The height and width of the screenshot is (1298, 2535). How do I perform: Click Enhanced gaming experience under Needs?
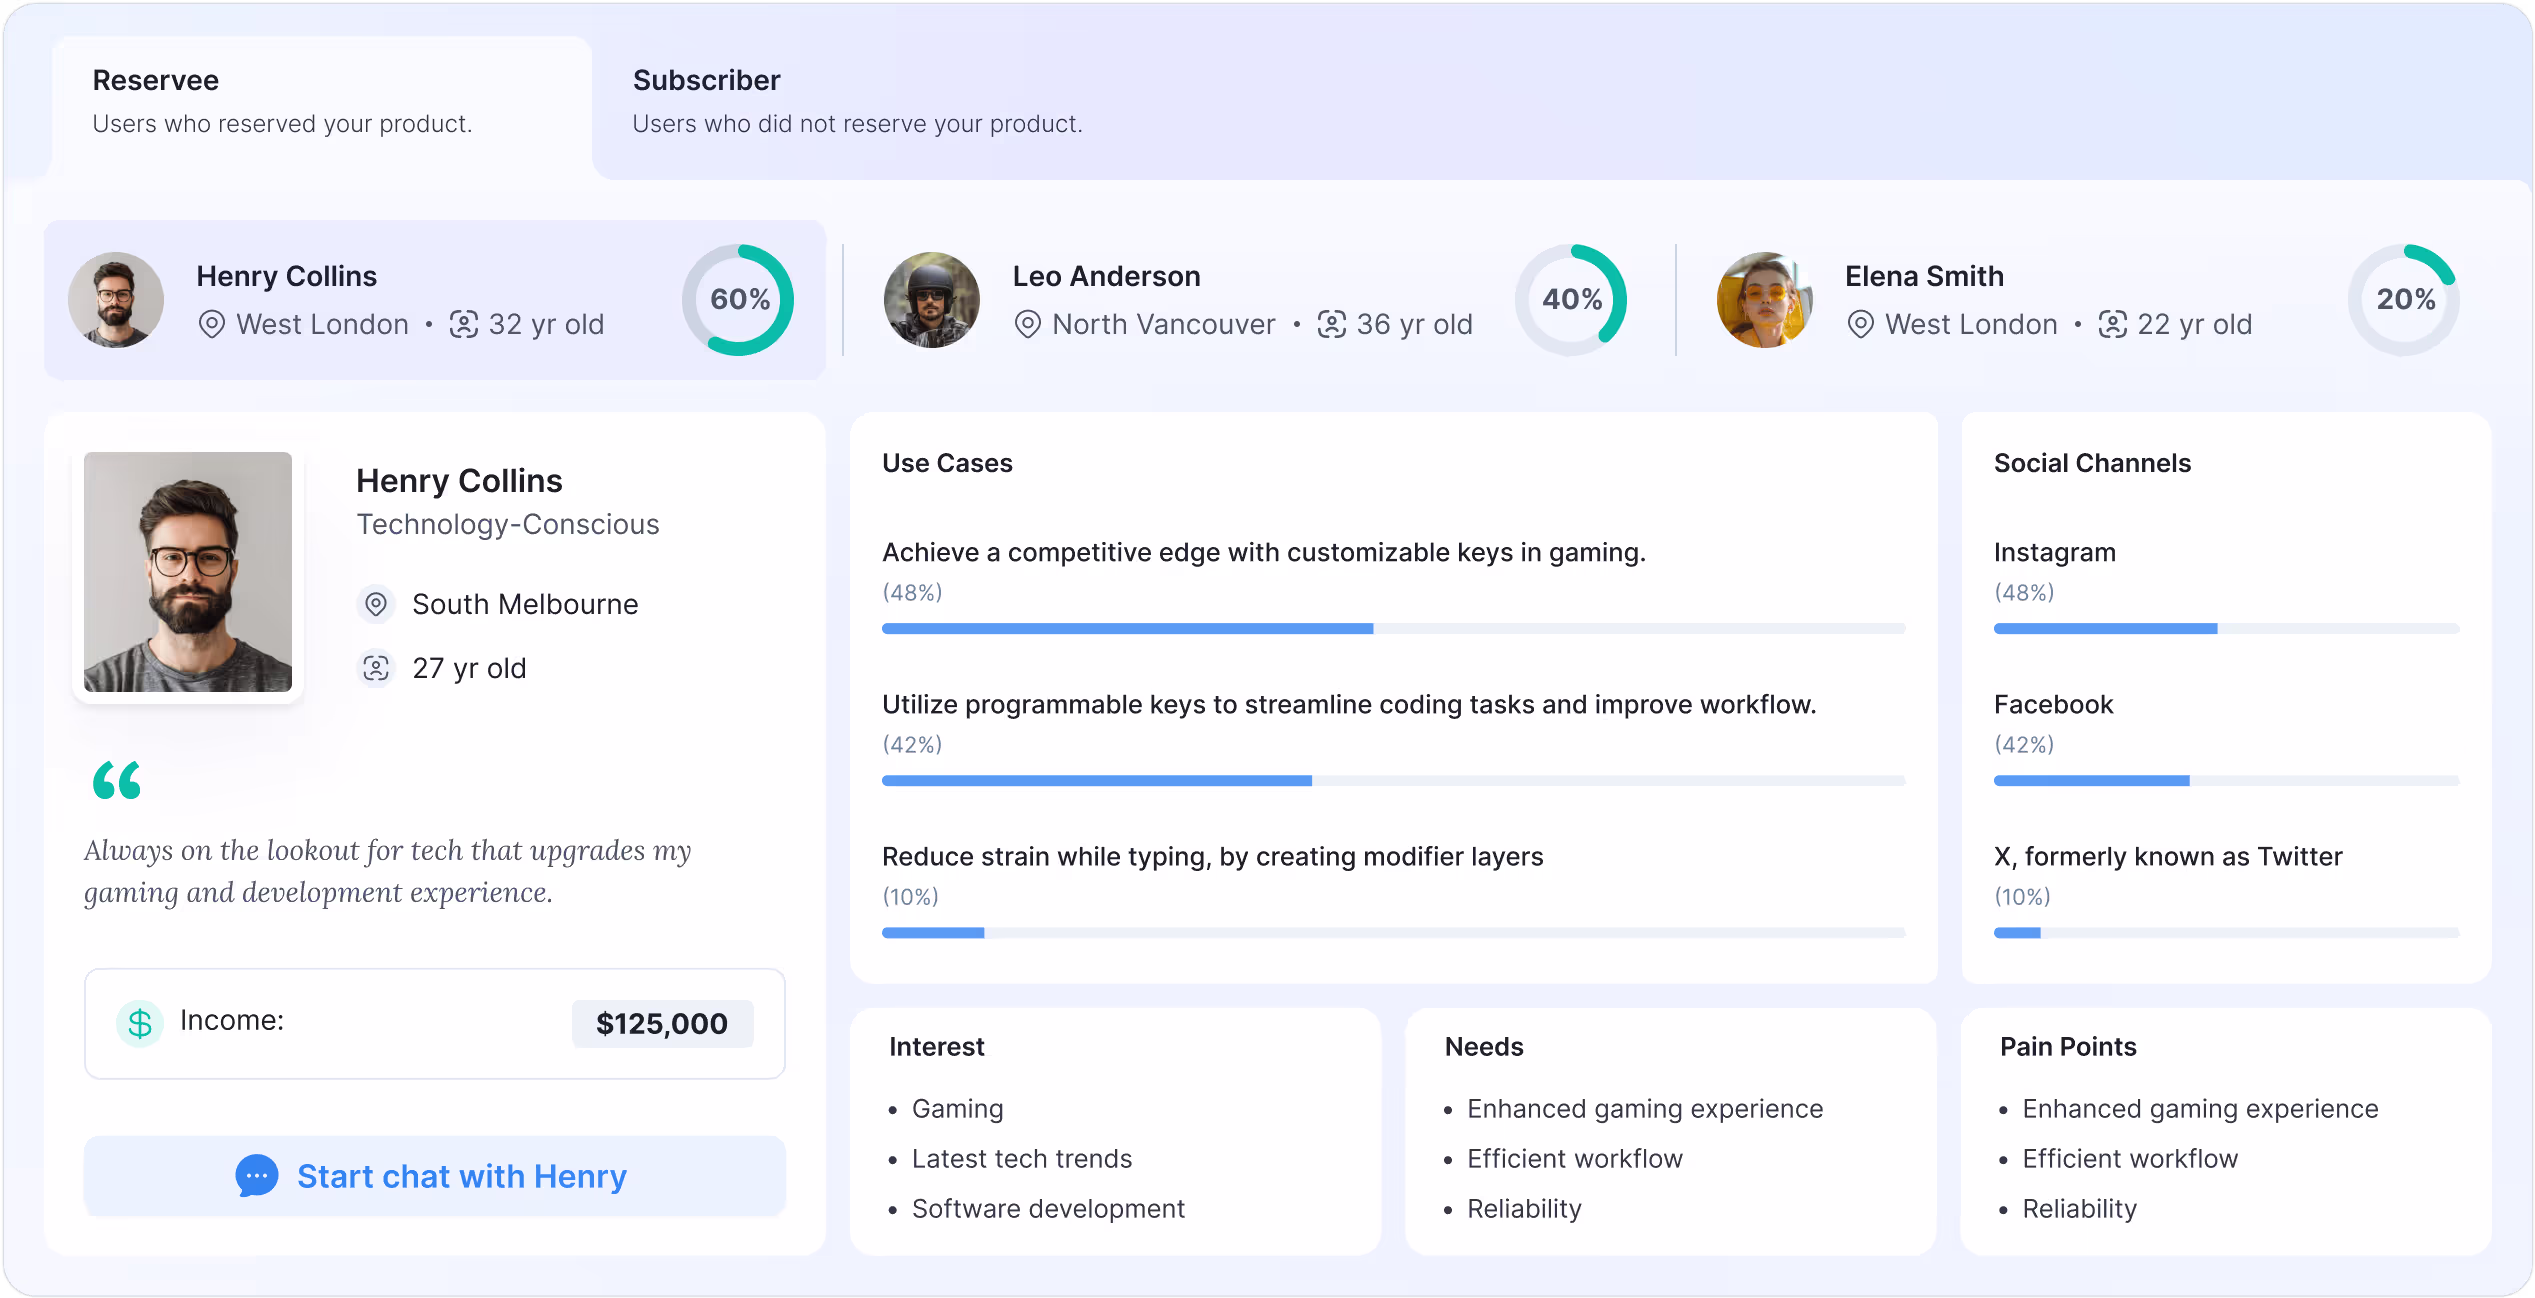[1645, 1108]
